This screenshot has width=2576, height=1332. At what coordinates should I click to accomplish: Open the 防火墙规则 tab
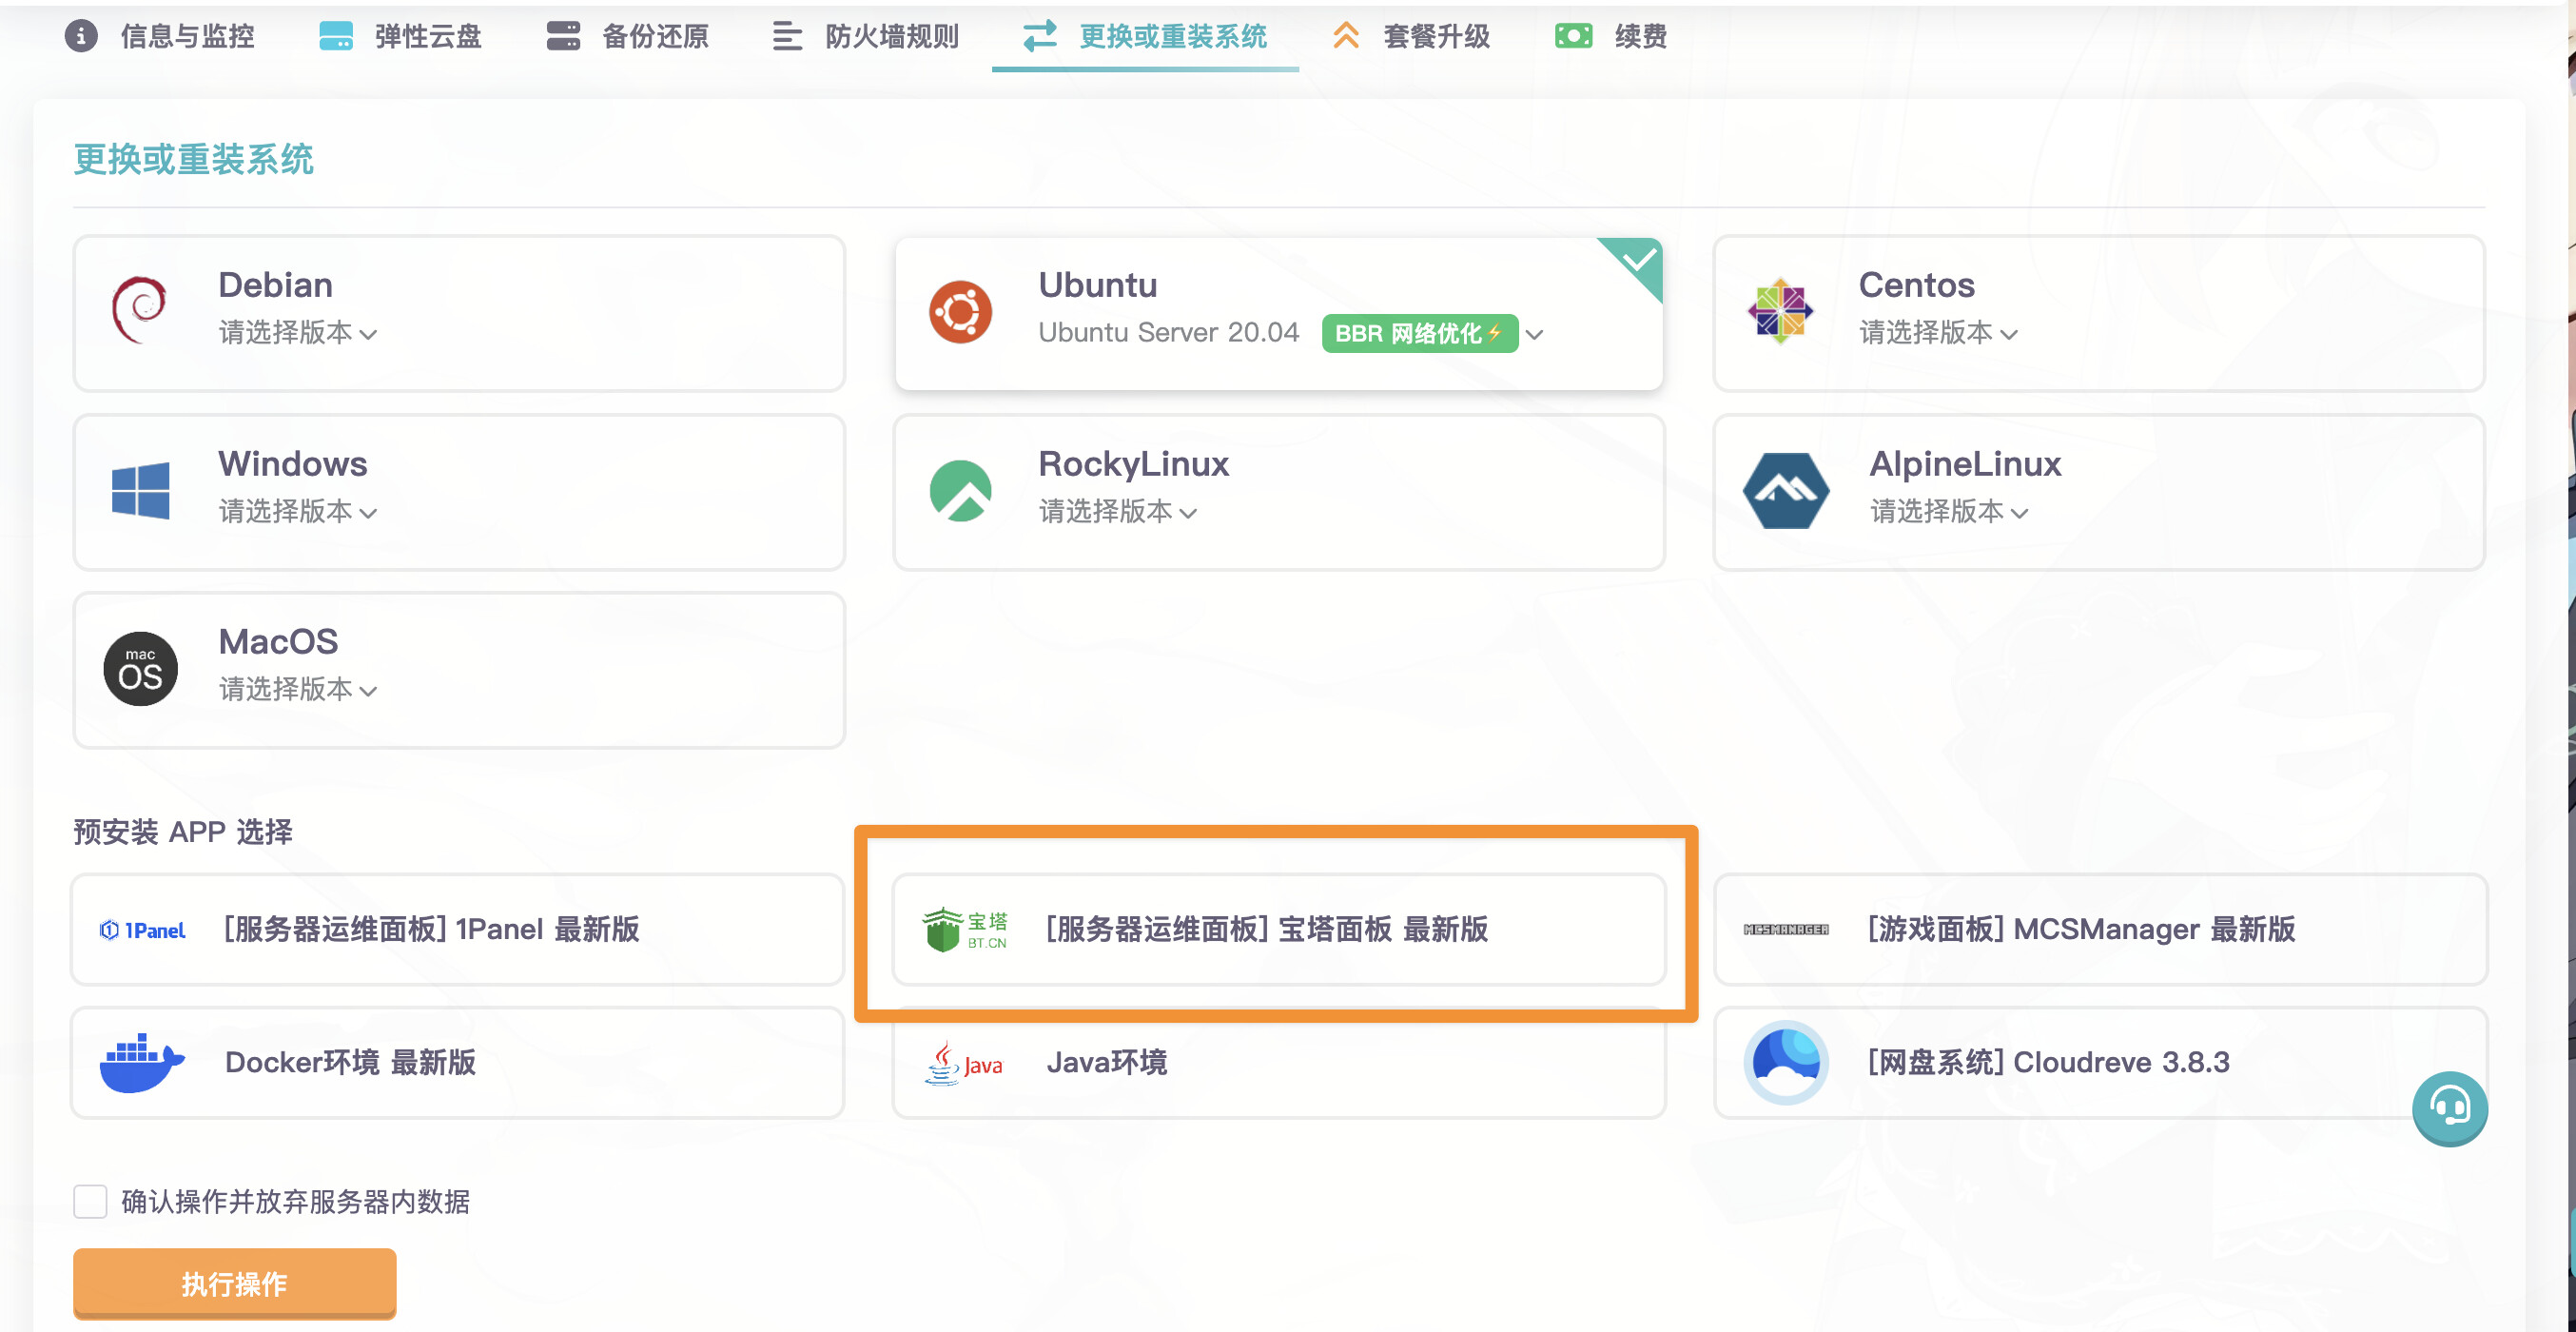tap(866, 36)
